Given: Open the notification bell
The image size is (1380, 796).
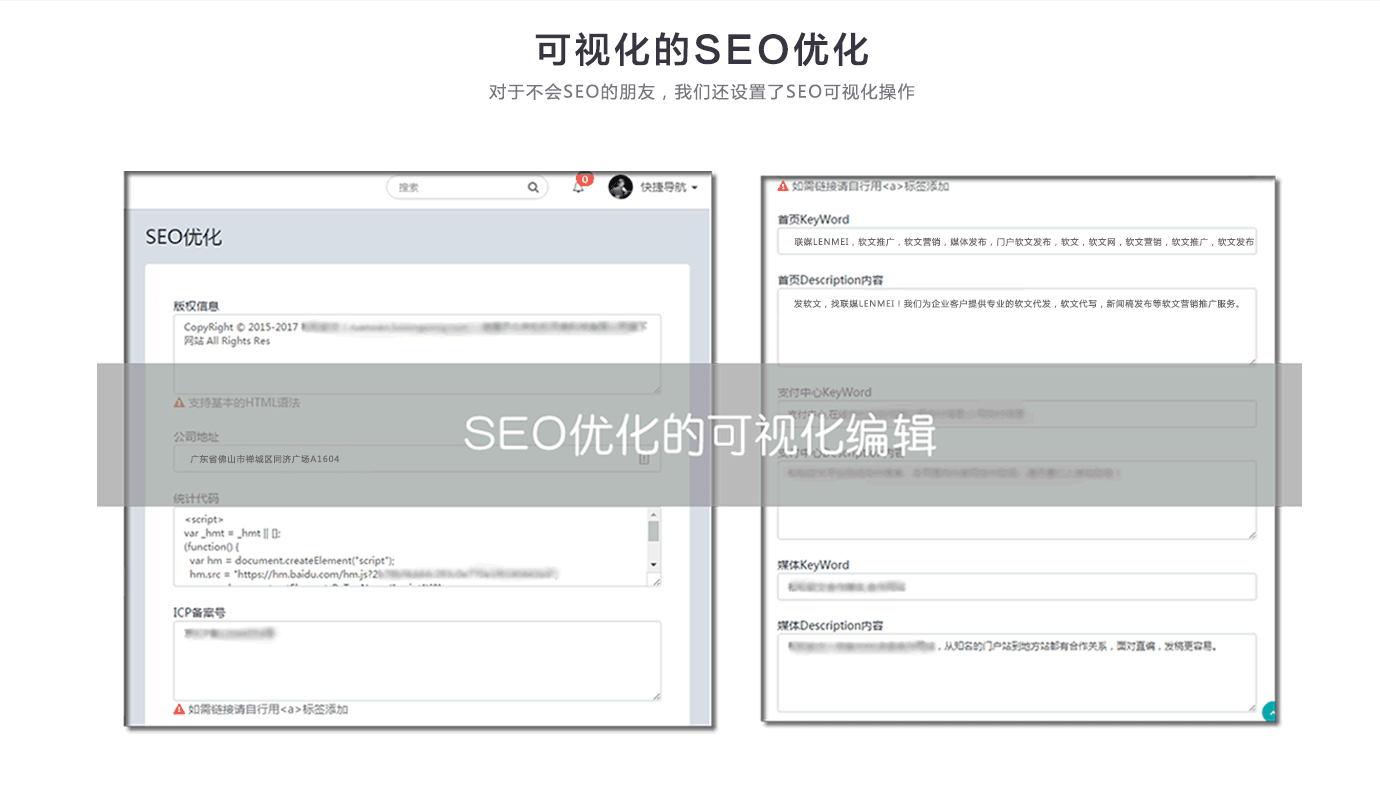Looking at the screenshot, I should [x=578, y=187].
